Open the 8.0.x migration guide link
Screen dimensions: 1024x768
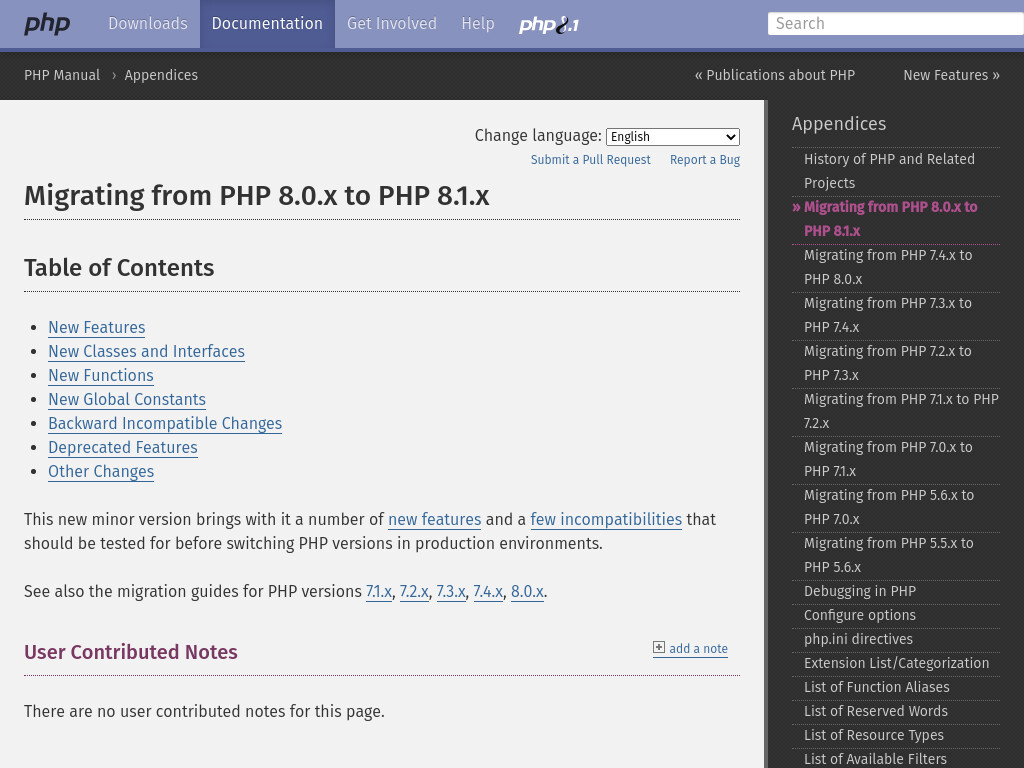click(527, 592)
